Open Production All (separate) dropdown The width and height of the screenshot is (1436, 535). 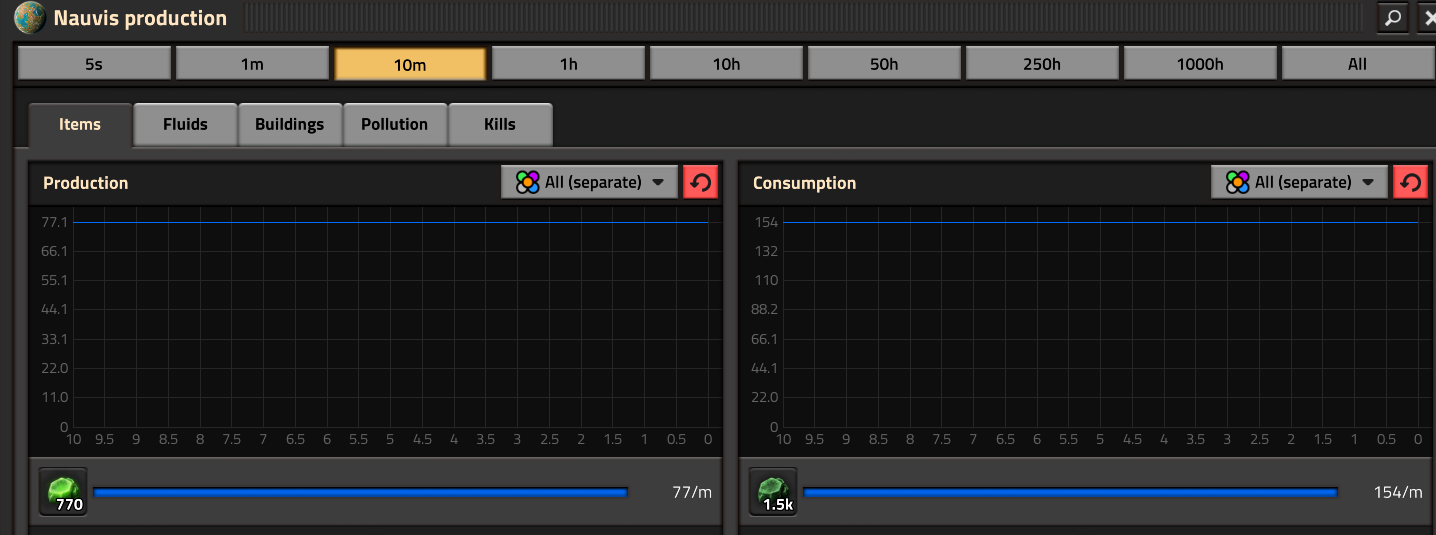point(590,182)
